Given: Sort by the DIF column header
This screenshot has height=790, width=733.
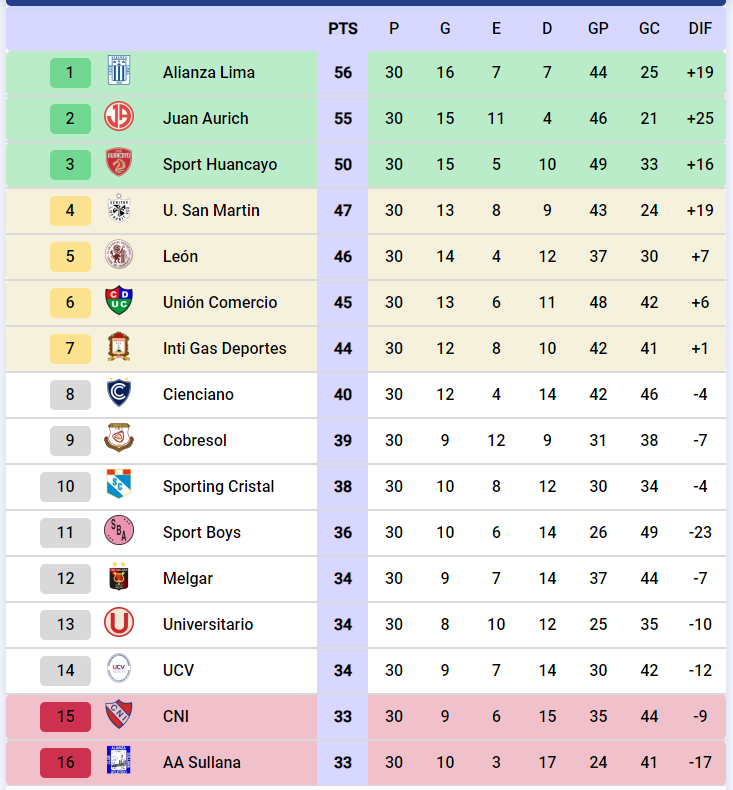Looking at the screenshot, I should [x=700, y=29].
